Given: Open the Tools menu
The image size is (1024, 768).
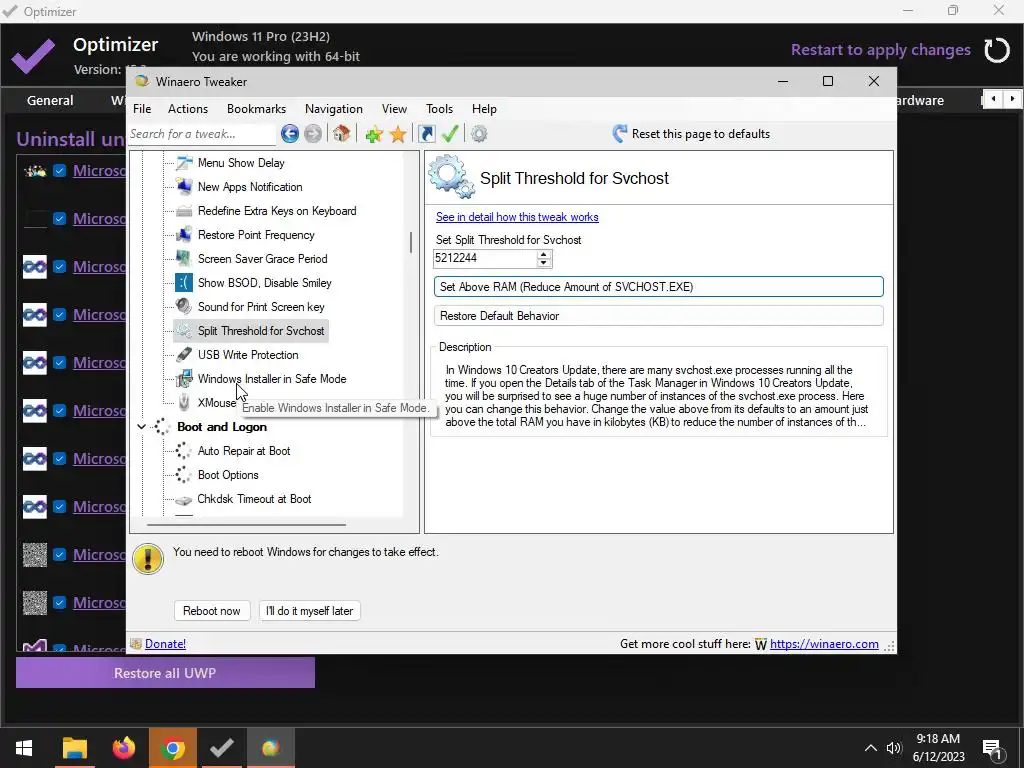Looking at the screenshot, I should pyautogui.click(x=440, y=109).
